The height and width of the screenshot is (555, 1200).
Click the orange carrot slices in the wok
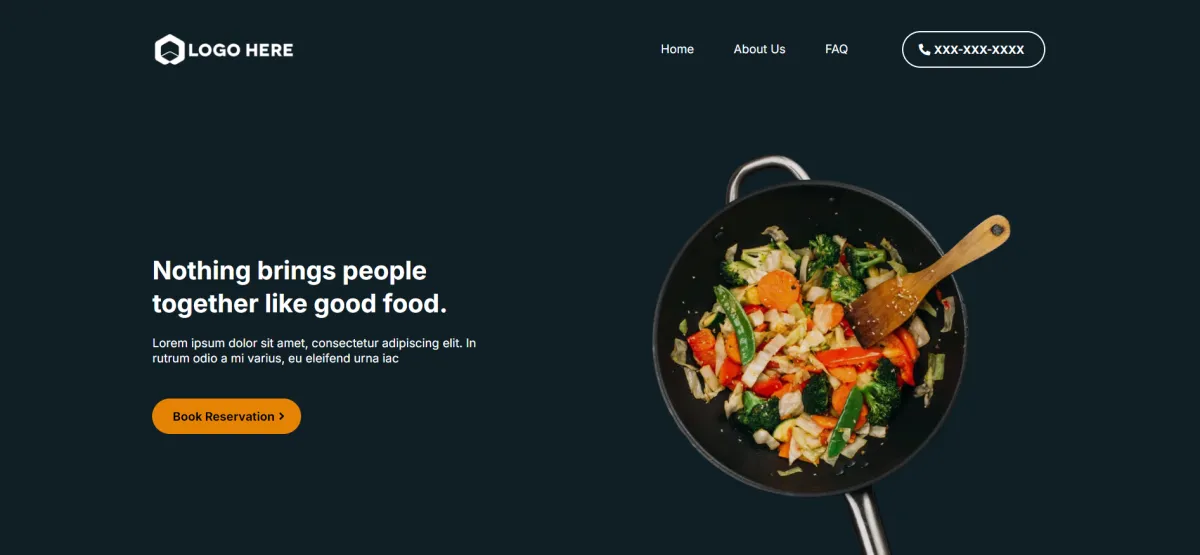pos(779,289)
